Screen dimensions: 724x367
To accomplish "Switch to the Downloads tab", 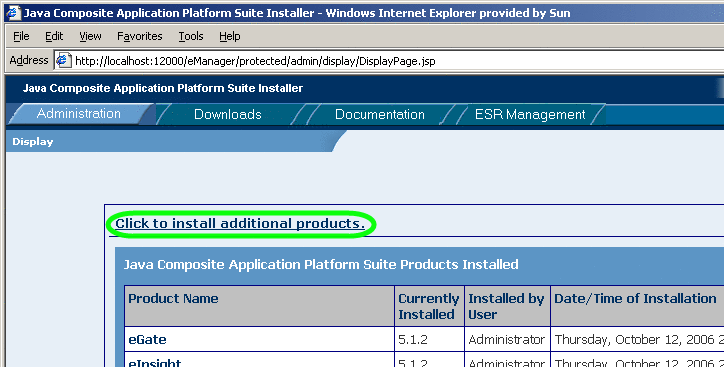I will [228, 114].
